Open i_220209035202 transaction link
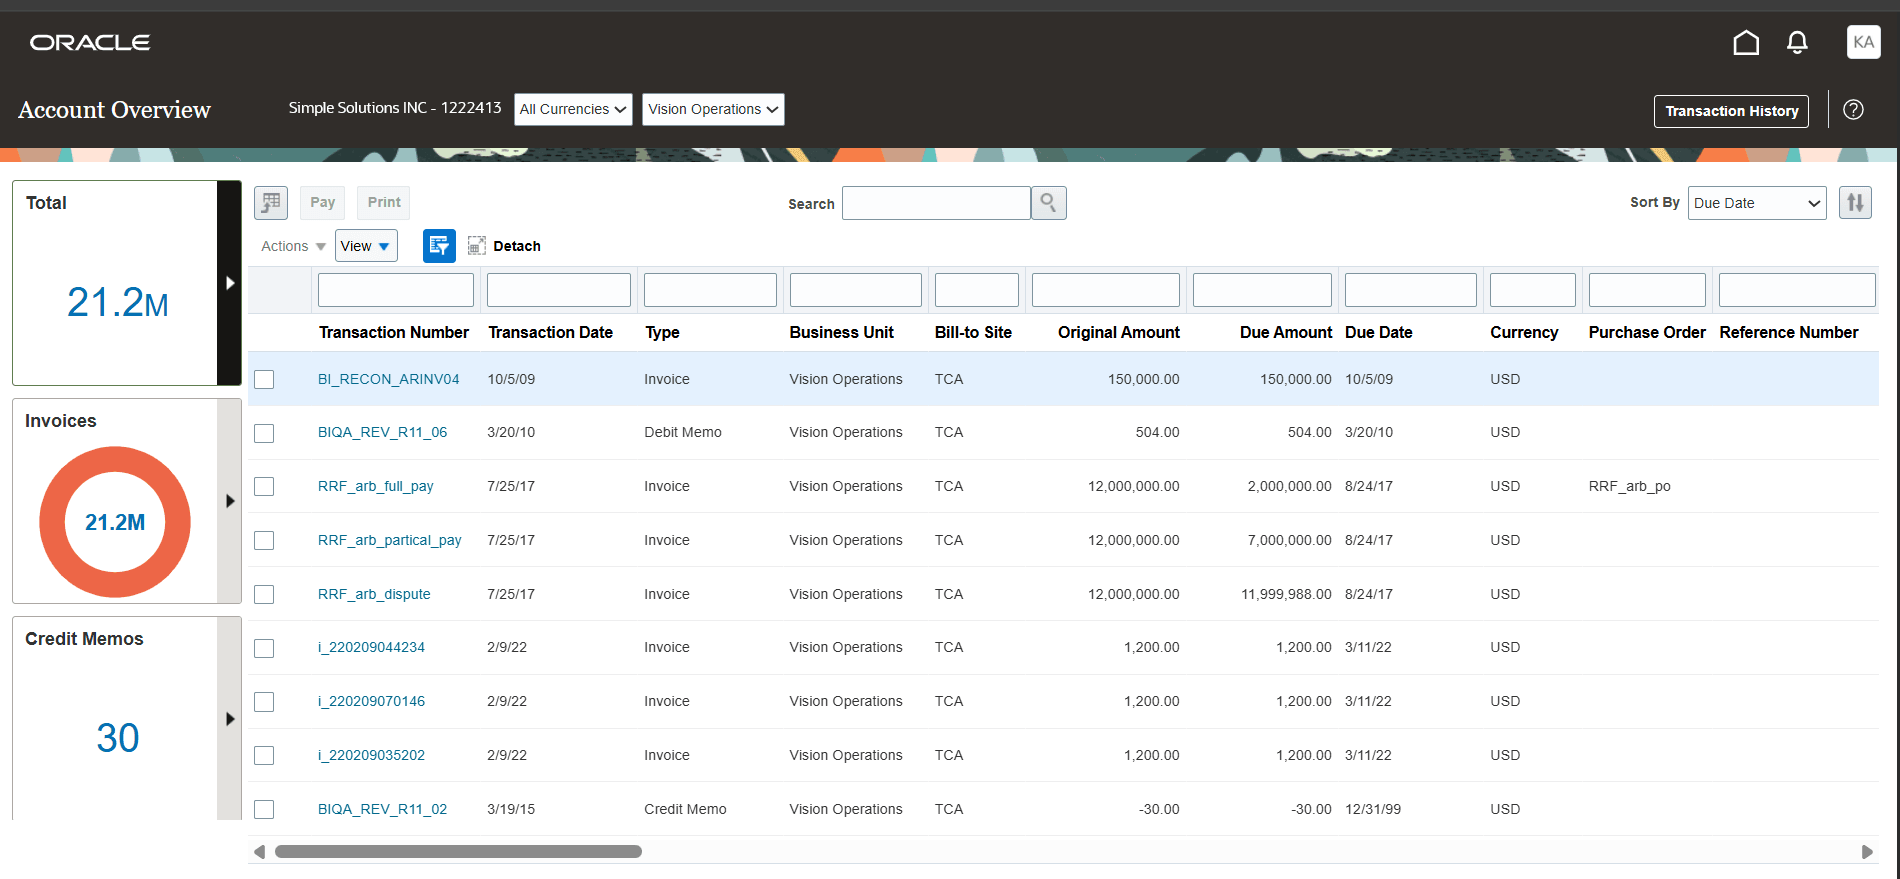 click(371, 755)
